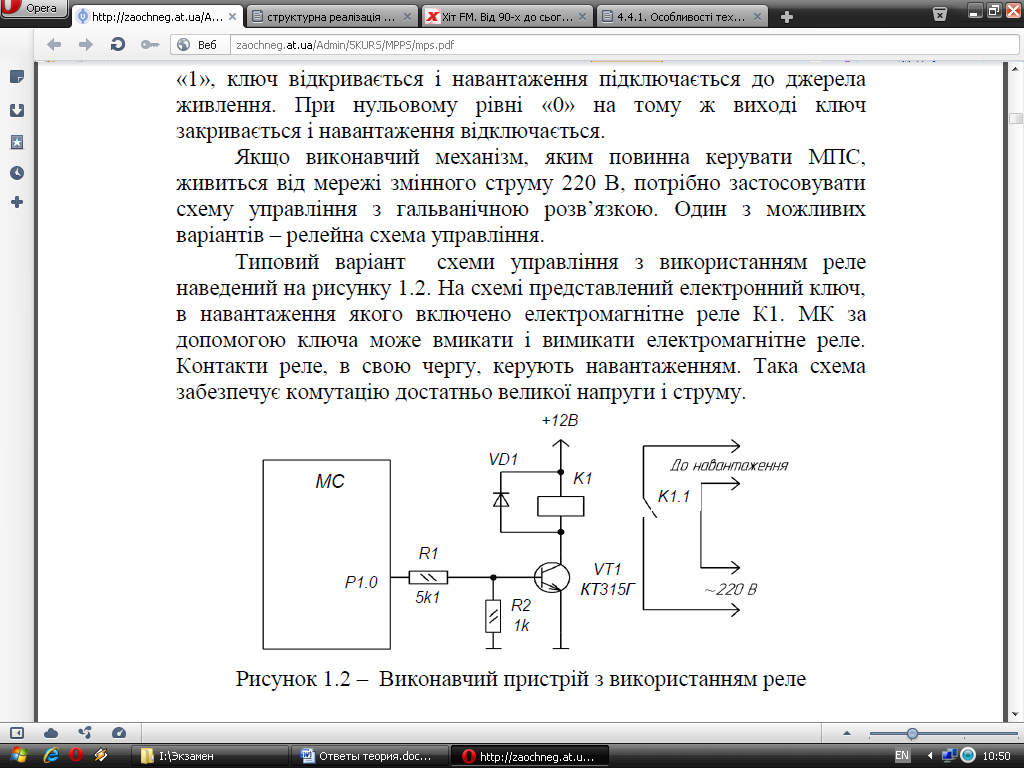The height and width of the screenshot is (768, 1024).
Task: Change the EN language indicator
Action: [902, 756]
